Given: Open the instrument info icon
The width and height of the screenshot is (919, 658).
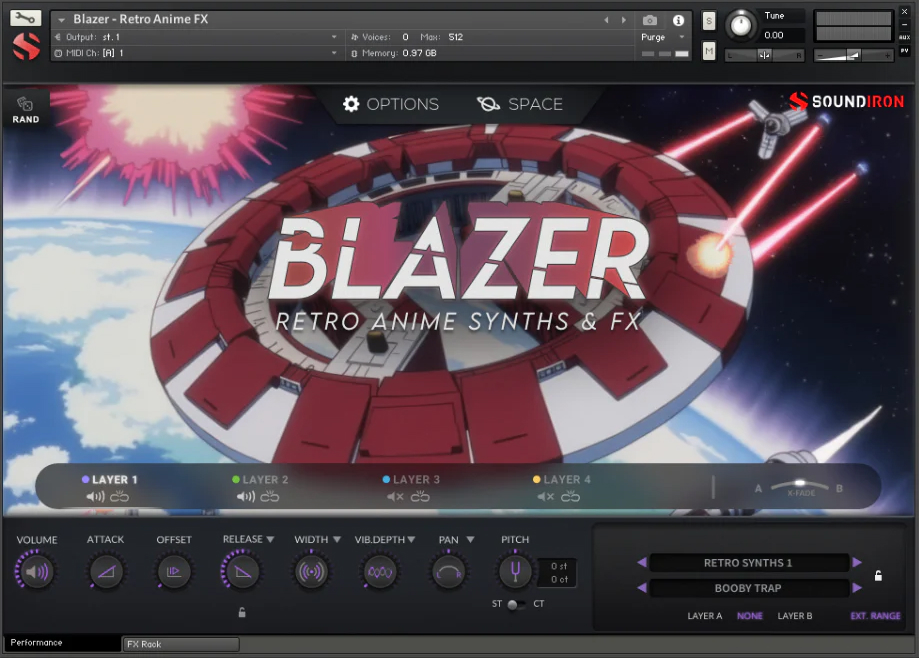Looking at the screenshot, I should point(678,21).
